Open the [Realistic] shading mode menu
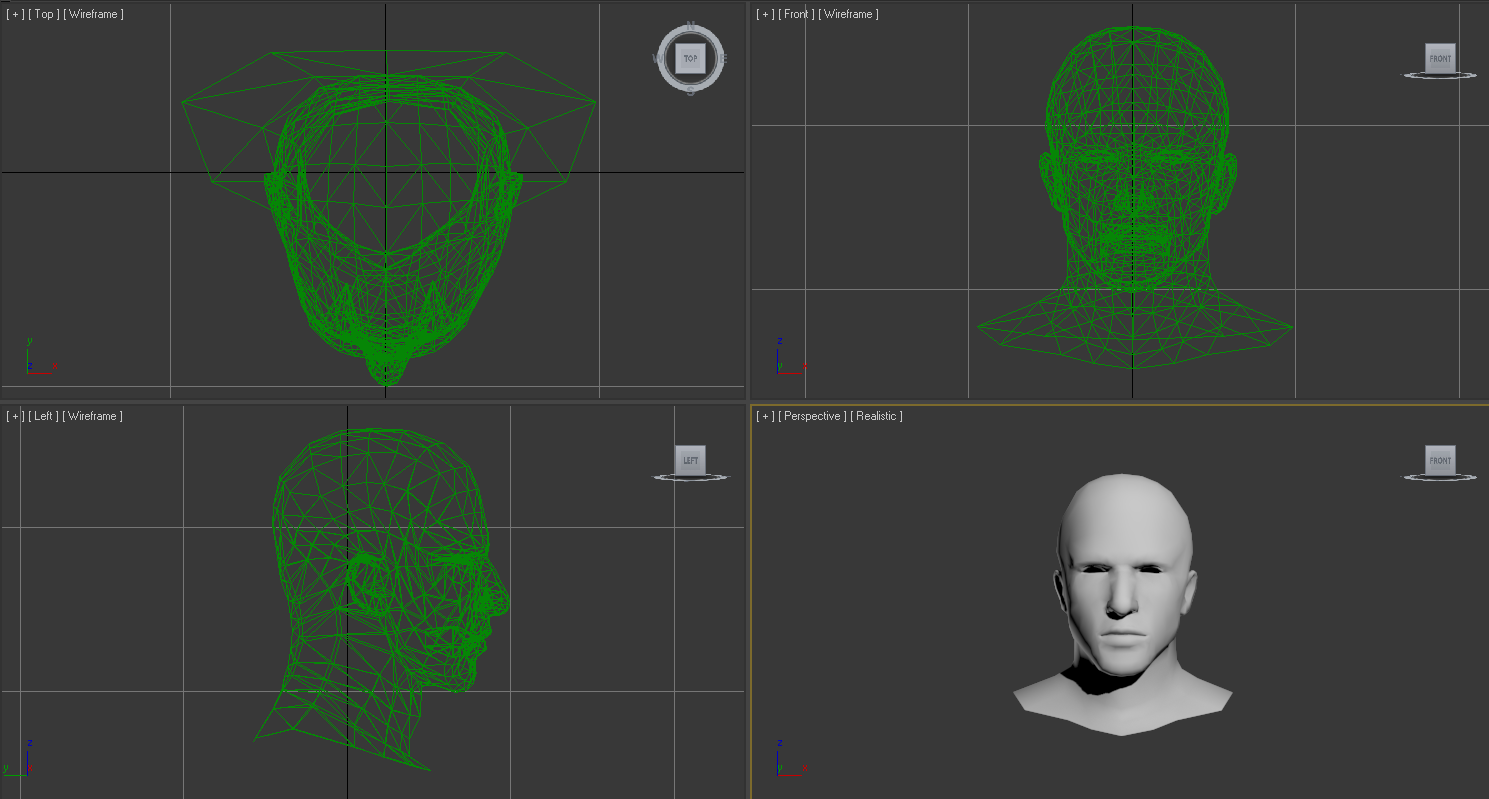 pos(876,416)
